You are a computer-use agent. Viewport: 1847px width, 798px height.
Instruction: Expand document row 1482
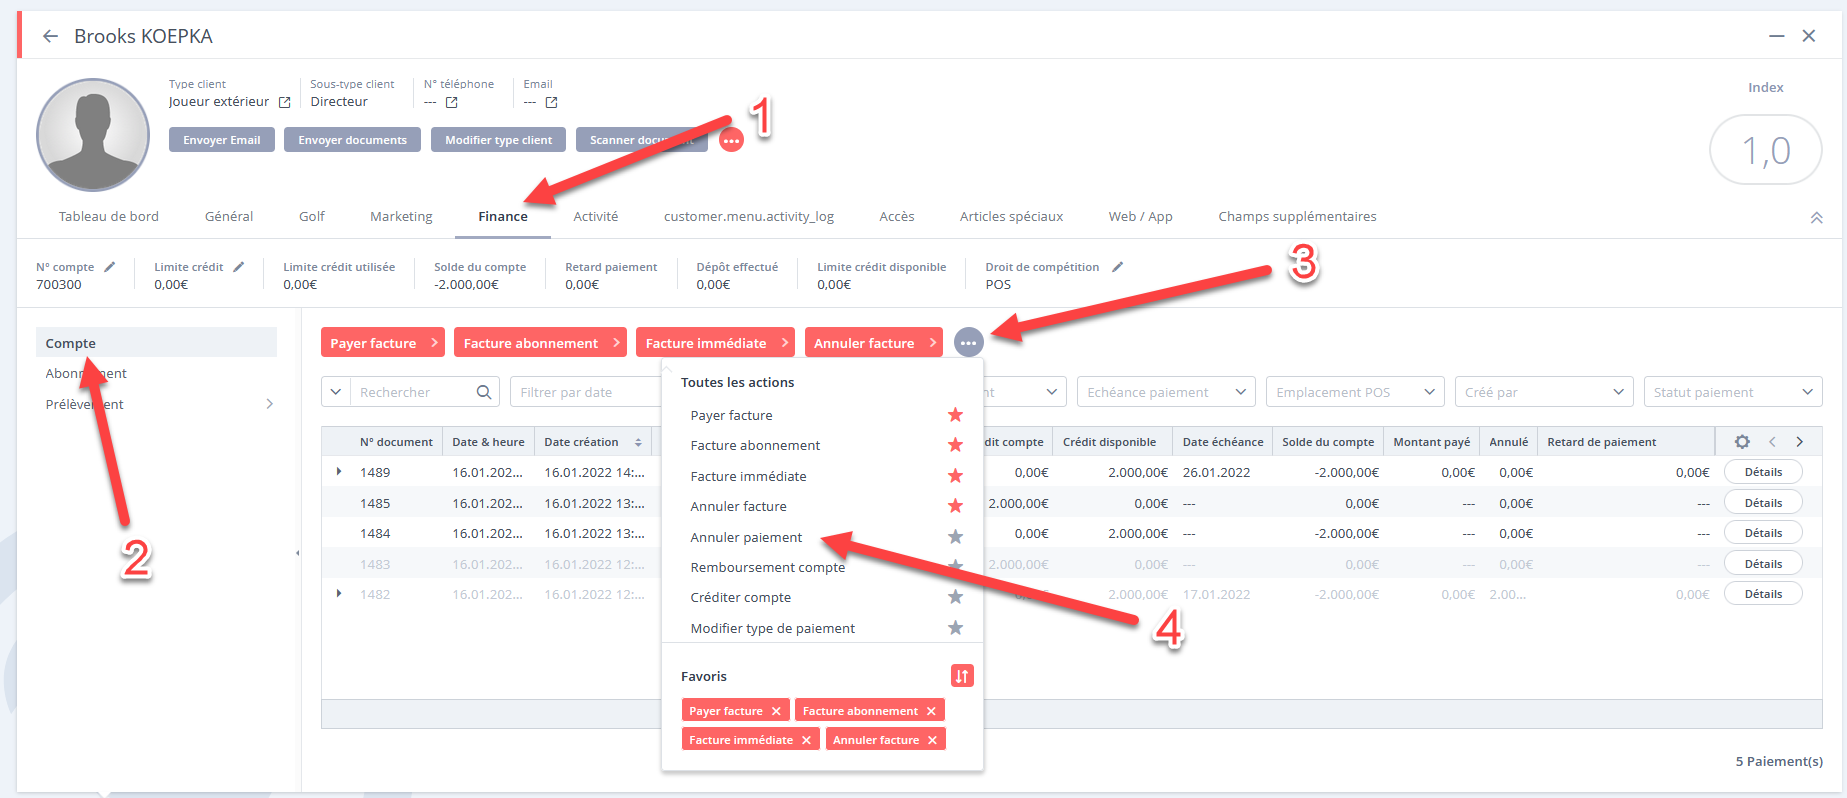pyautogui.click(x=339, y=594)
